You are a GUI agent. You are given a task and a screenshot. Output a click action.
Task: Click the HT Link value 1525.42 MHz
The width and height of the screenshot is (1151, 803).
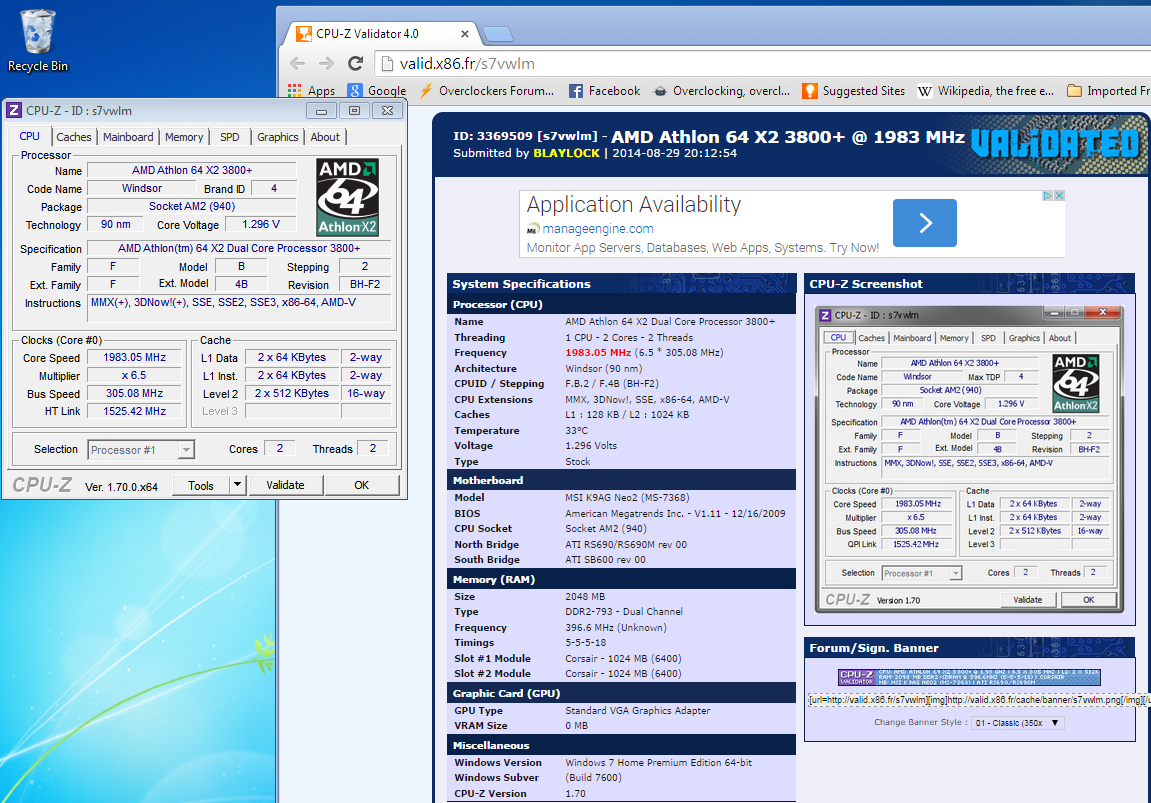(x=134, y=411)
